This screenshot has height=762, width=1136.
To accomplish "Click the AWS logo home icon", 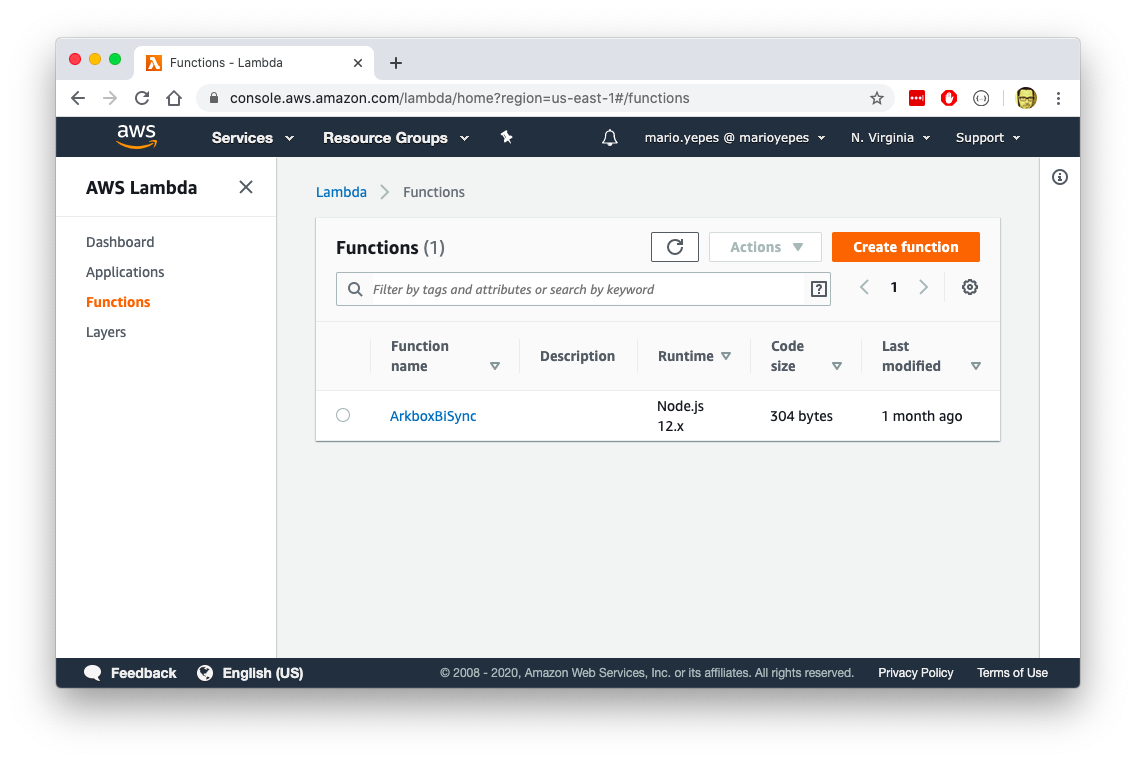I will point(136,136).
